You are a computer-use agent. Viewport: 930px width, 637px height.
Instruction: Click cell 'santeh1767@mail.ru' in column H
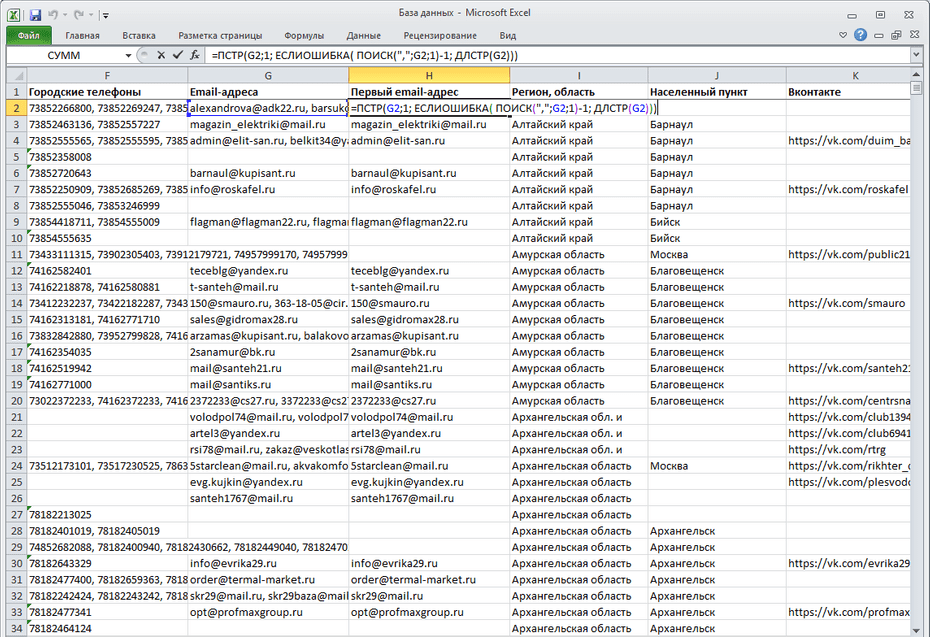click(429, 498)
